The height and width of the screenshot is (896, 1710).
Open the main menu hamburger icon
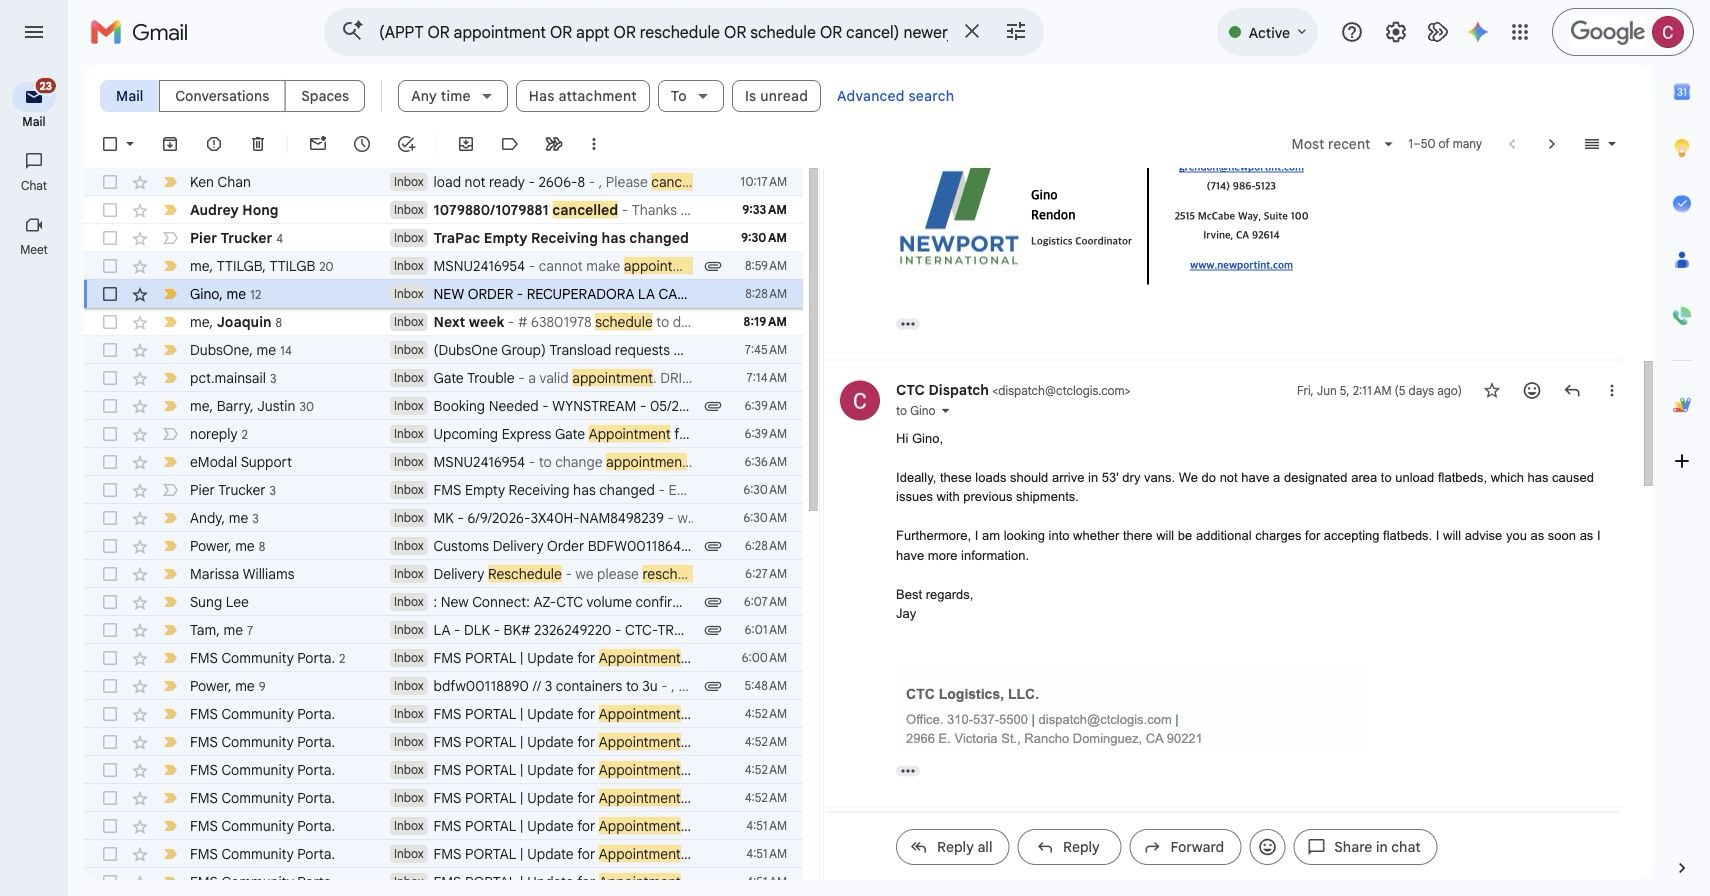[34, 32]
